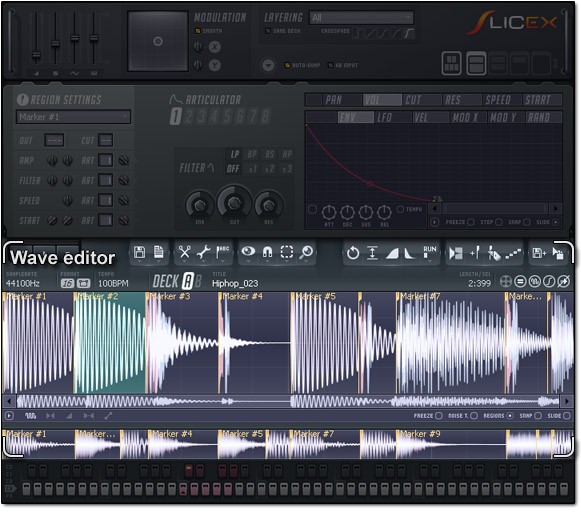
Task: Choose the HP filter type
Action: coord(287,155)
